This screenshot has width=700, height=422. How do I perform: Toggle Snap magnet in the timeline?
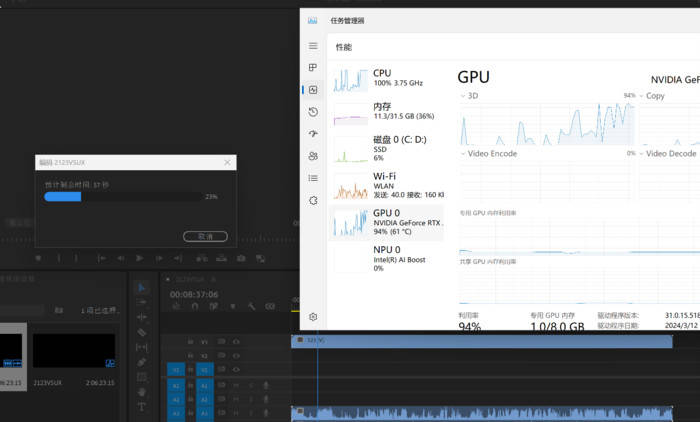tap(195, 306)
